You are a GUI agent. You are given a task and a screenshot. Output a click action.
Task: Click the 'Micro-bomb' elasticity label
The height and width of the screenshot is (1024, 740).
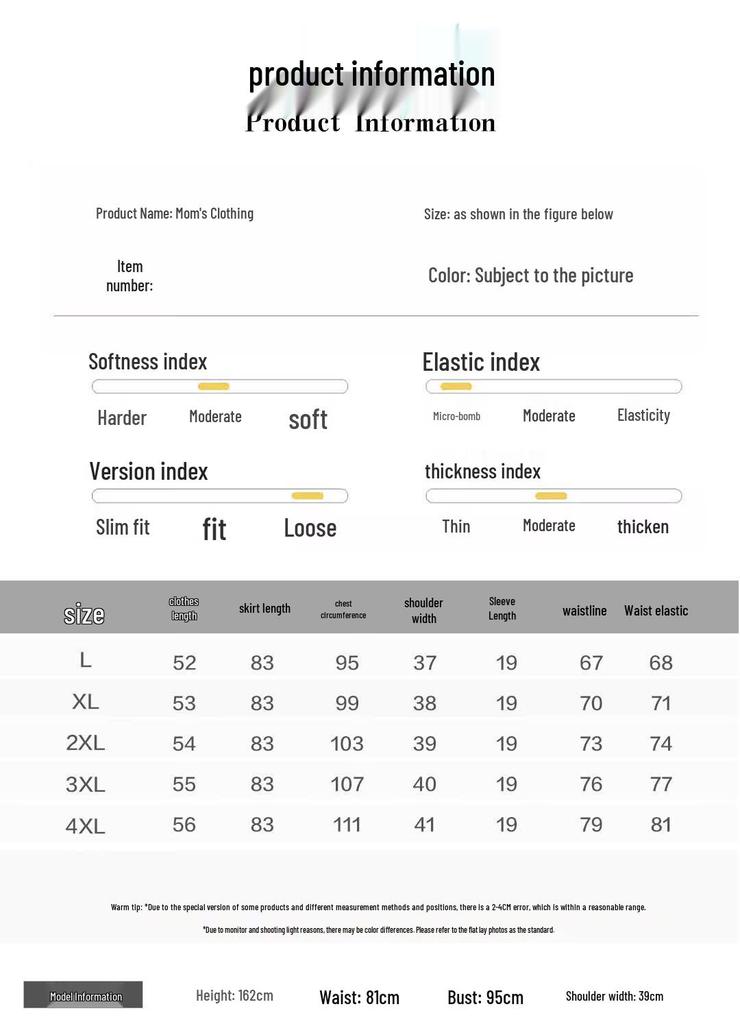click(x=457, y=416)
